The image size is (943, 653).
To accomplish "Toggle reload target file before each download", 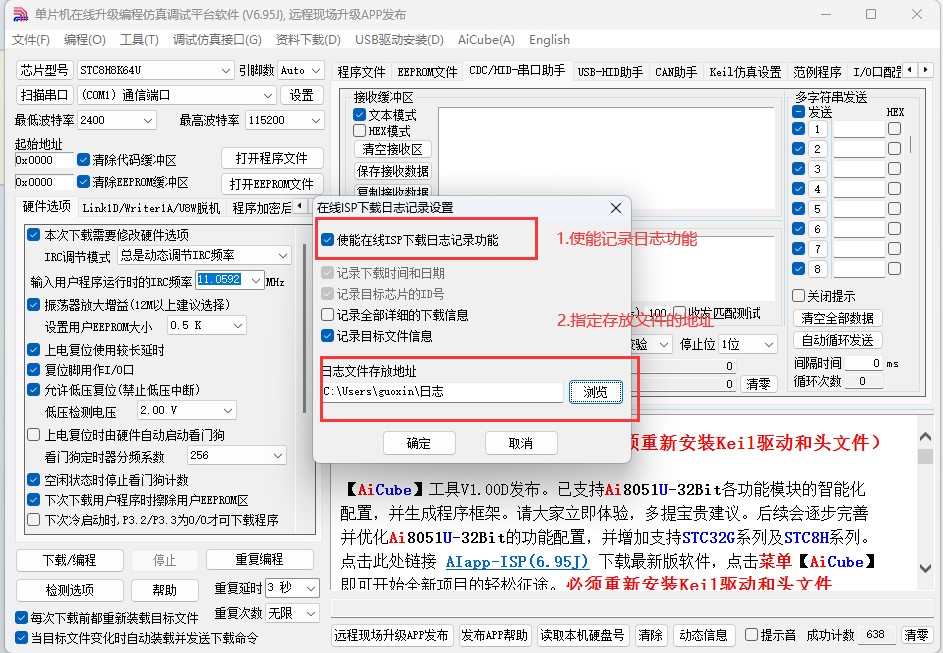I will click(x=21, y=618).
